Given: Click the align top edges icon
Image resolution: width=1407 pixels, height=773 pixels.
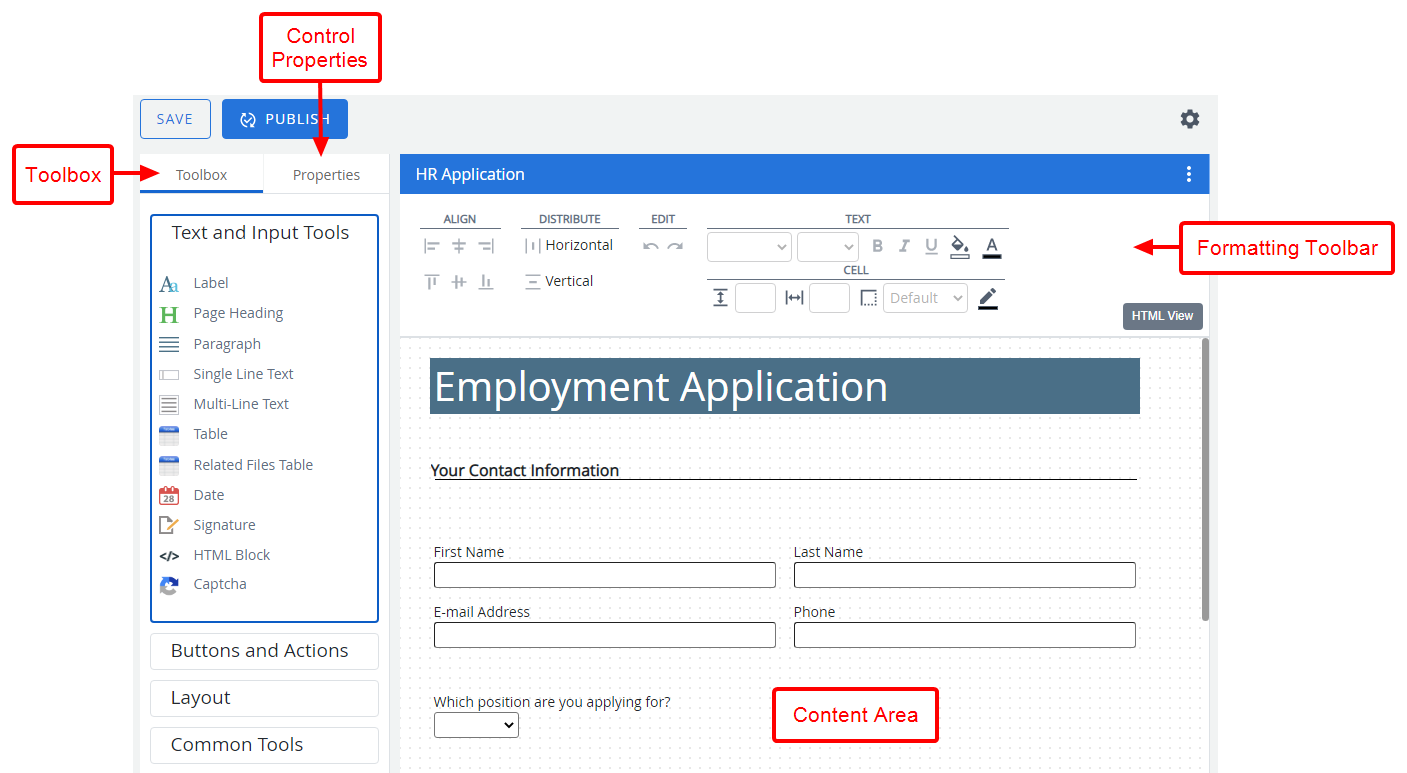Looking at the screenshot, I should 432,282.
